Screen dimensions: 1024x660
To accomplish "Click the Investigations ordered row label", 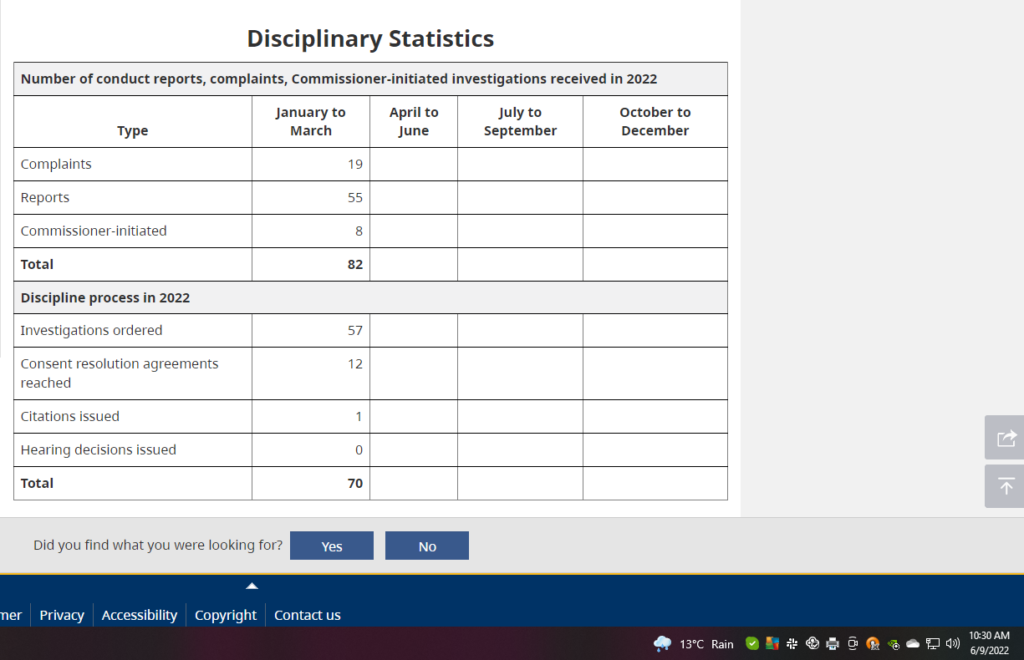I will click(x=91, y=330).
